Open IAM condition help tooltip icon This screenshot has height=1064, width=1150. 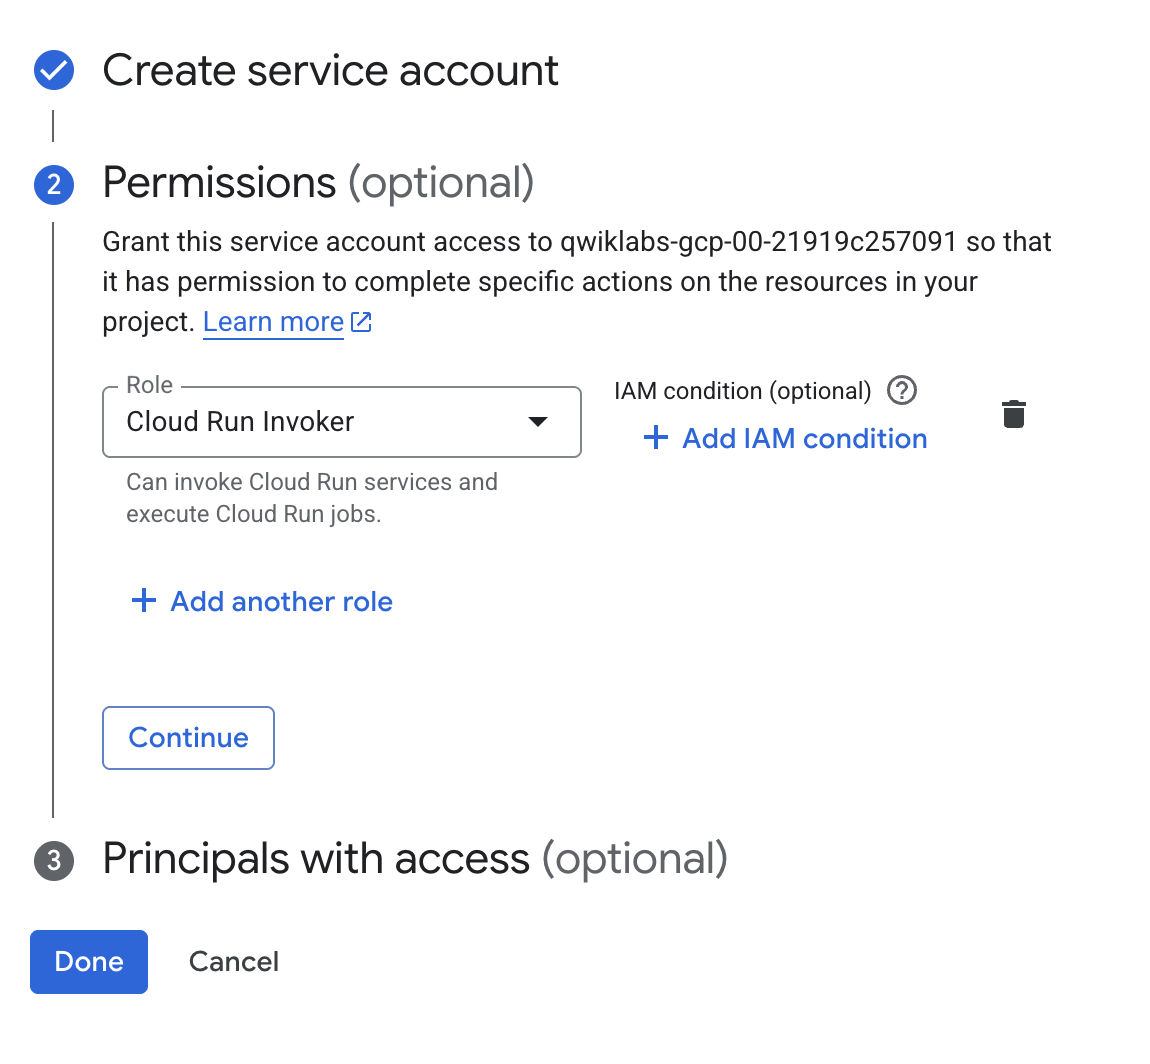click(902, 390)
